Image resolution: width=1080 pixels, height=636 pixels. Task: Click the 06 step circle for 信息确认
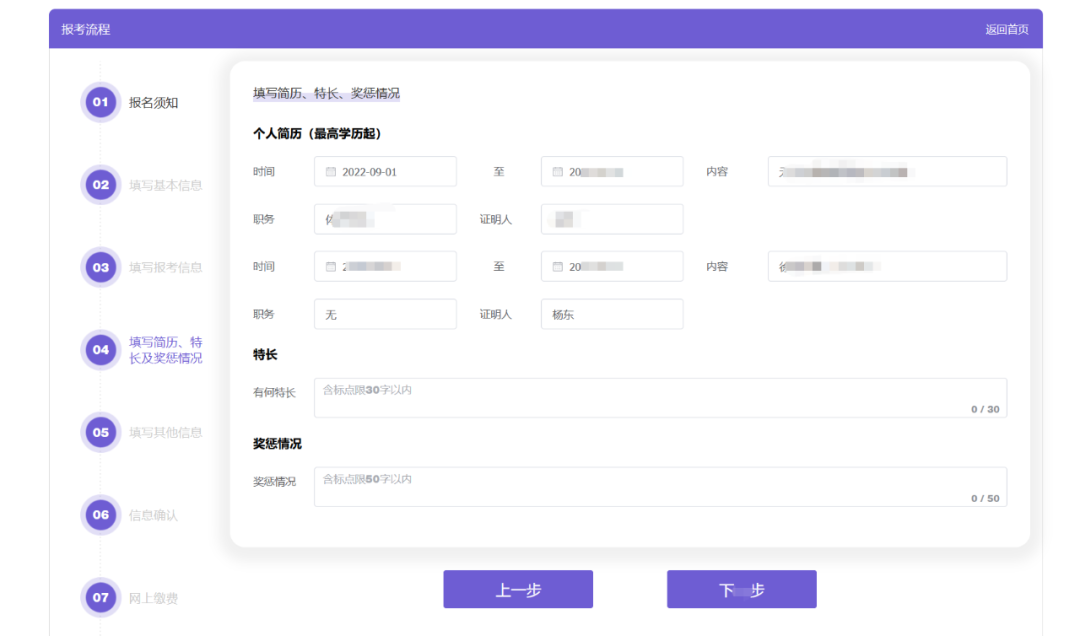tap(101, 515)
